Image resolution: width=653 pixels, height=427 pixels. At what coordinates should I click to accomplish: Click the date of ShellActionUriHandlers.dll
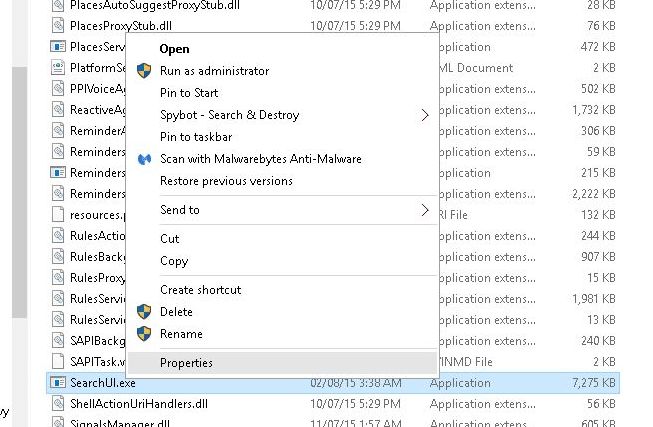click(355, 404)
